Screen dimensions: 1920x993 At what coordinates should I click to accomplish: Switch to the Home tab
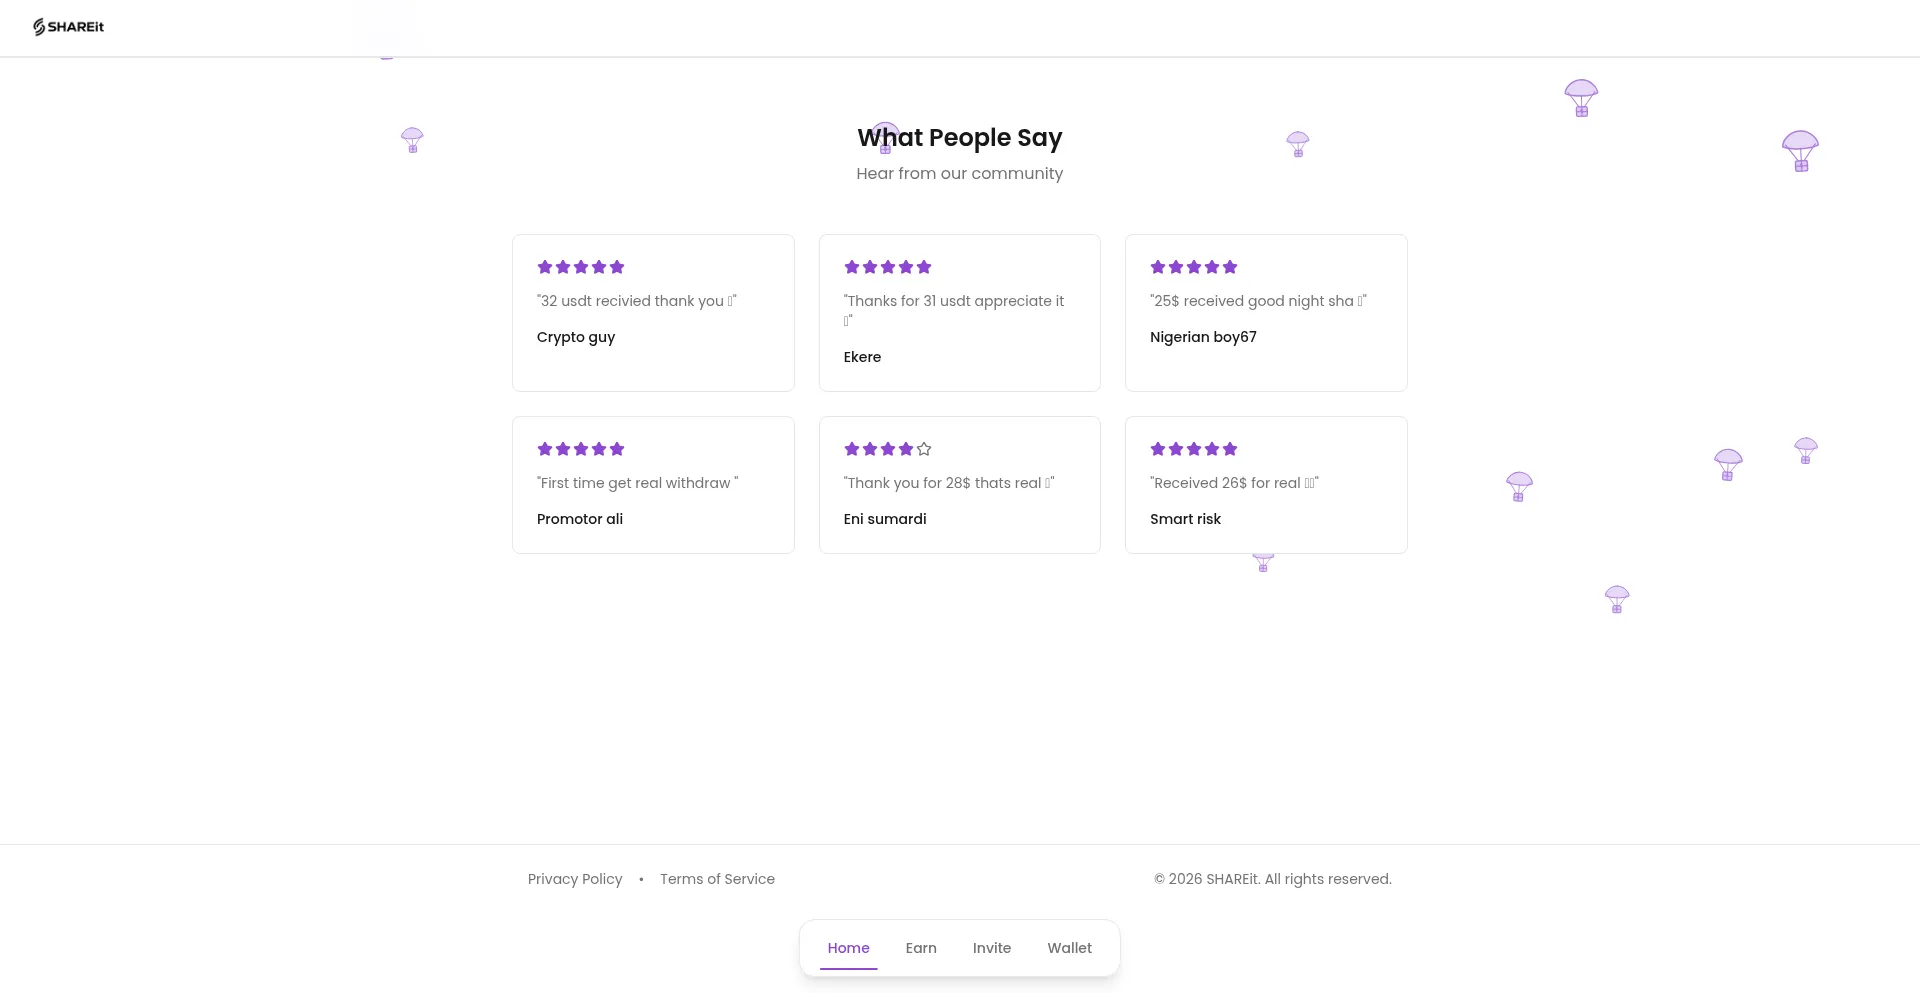848,948
